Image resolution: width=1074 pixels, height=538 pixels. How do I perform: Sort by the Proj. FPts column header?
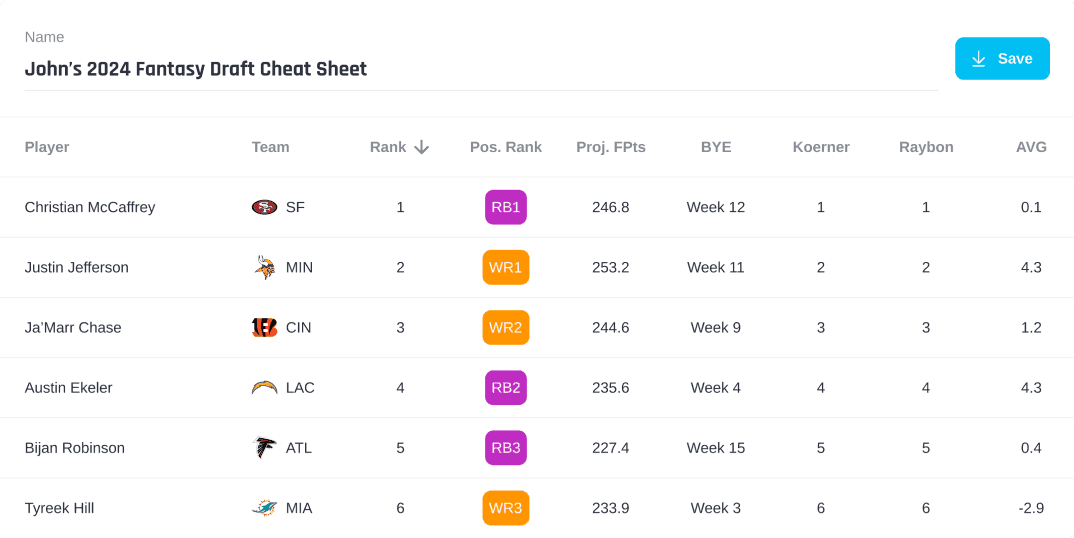click(x=611, y=147)
